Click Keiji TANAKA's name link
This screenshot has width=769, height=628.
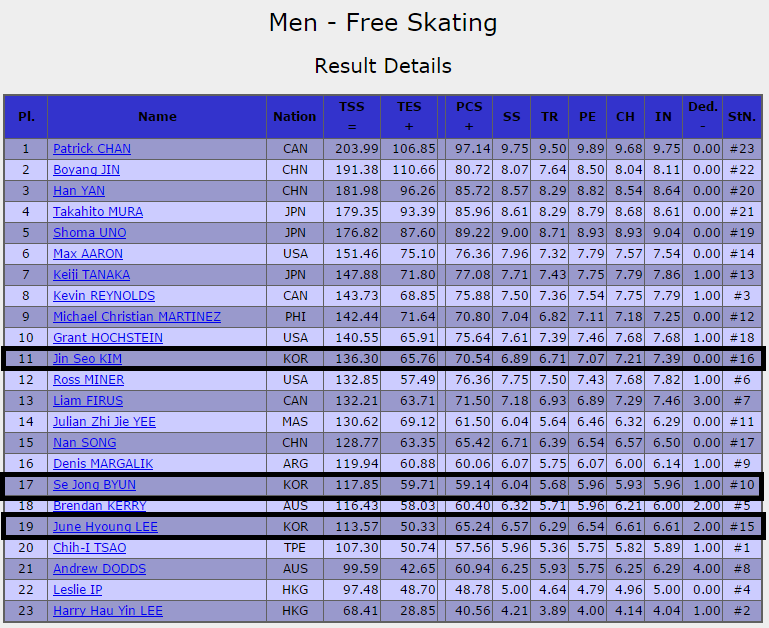[92, 275]
